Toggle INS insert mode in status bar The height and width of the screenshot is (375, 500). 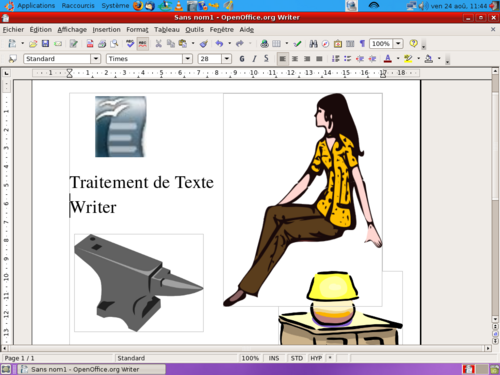(x=274, y=358)
